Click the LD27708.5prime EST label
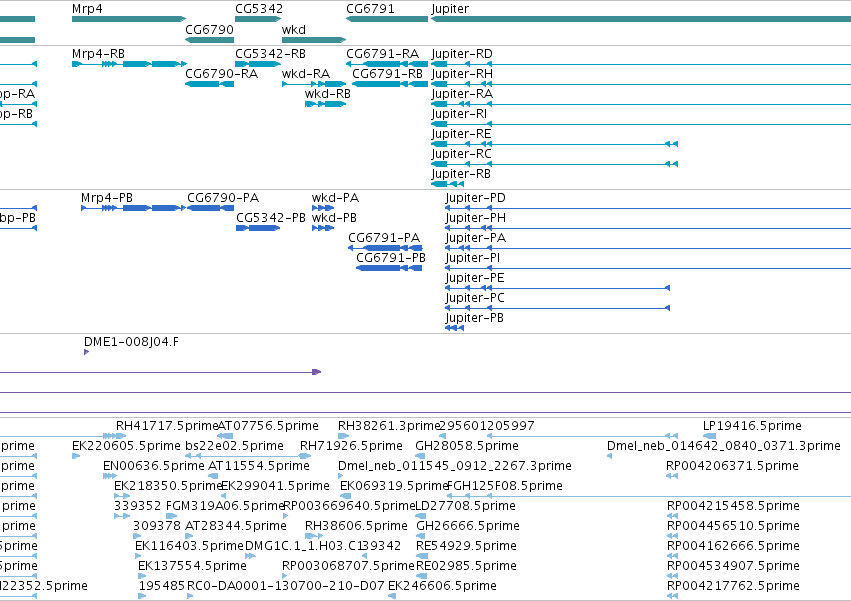Viewport: 851px width, 601px height. [465, 506]
